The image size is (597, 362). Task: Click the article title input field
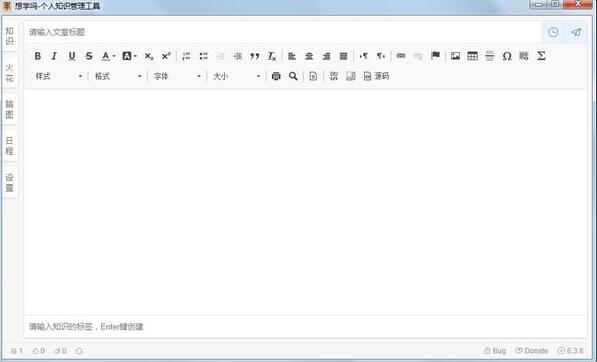coord(283,32)
